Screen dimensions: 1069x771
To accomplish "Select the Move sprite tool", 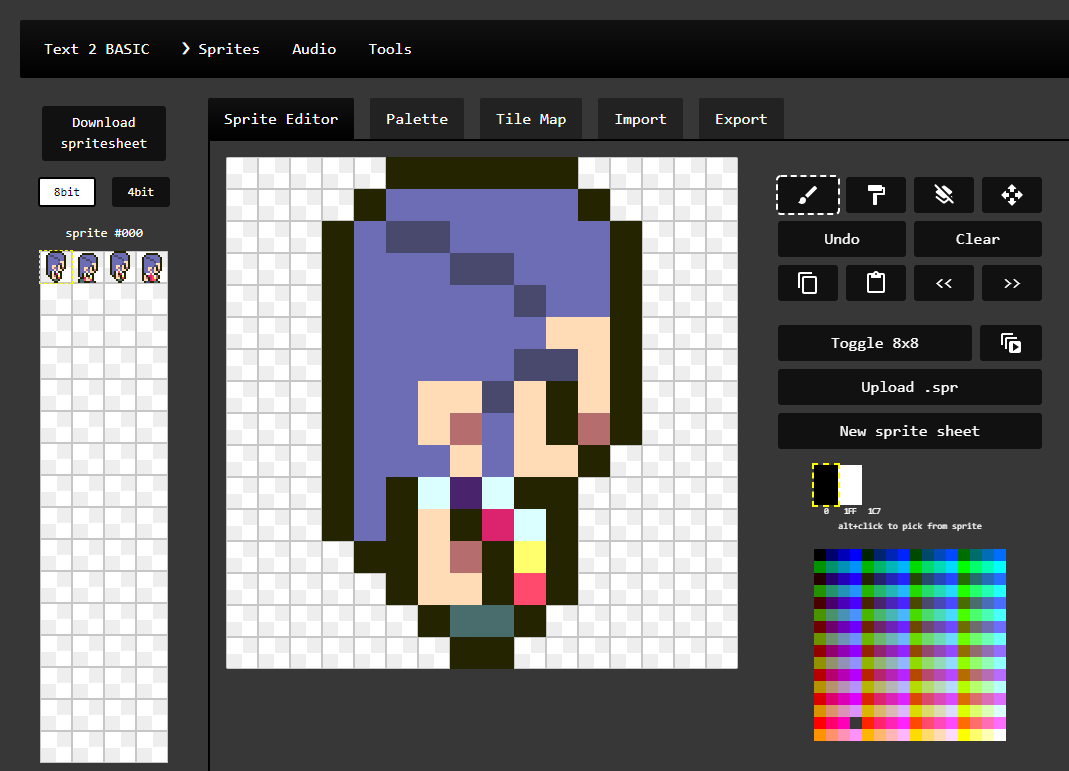I will point(1011,195).
